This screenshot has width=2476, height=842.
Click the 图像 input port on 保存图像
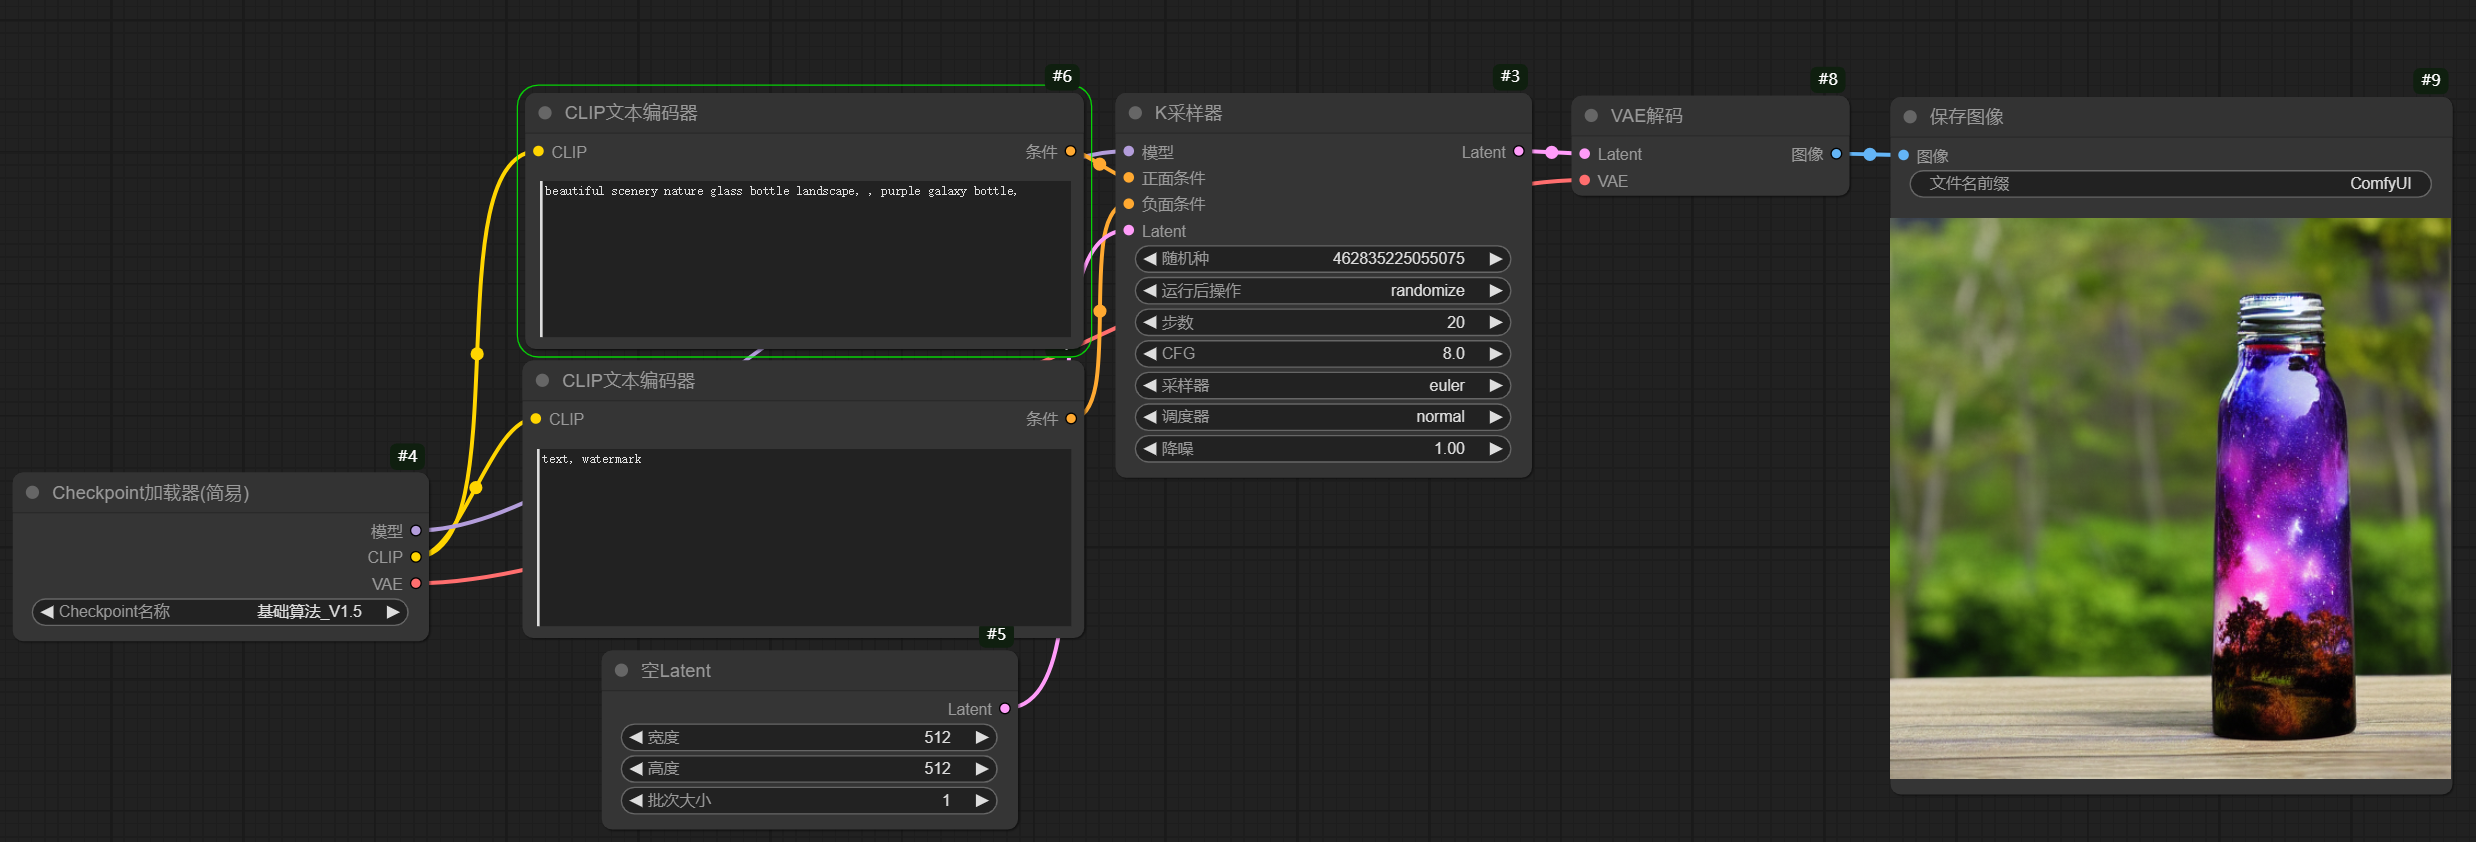click(1904, 155)
